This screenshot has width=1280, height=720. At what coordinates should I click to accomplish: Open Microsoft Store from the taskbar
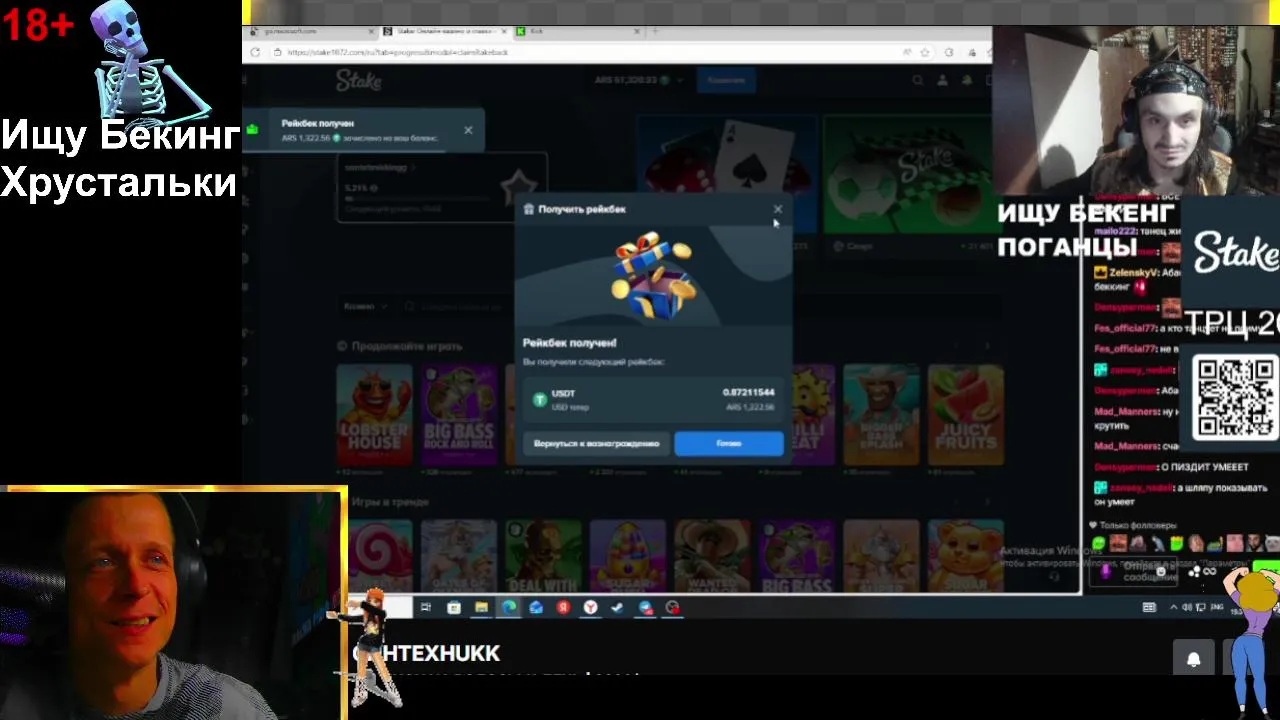453,607
